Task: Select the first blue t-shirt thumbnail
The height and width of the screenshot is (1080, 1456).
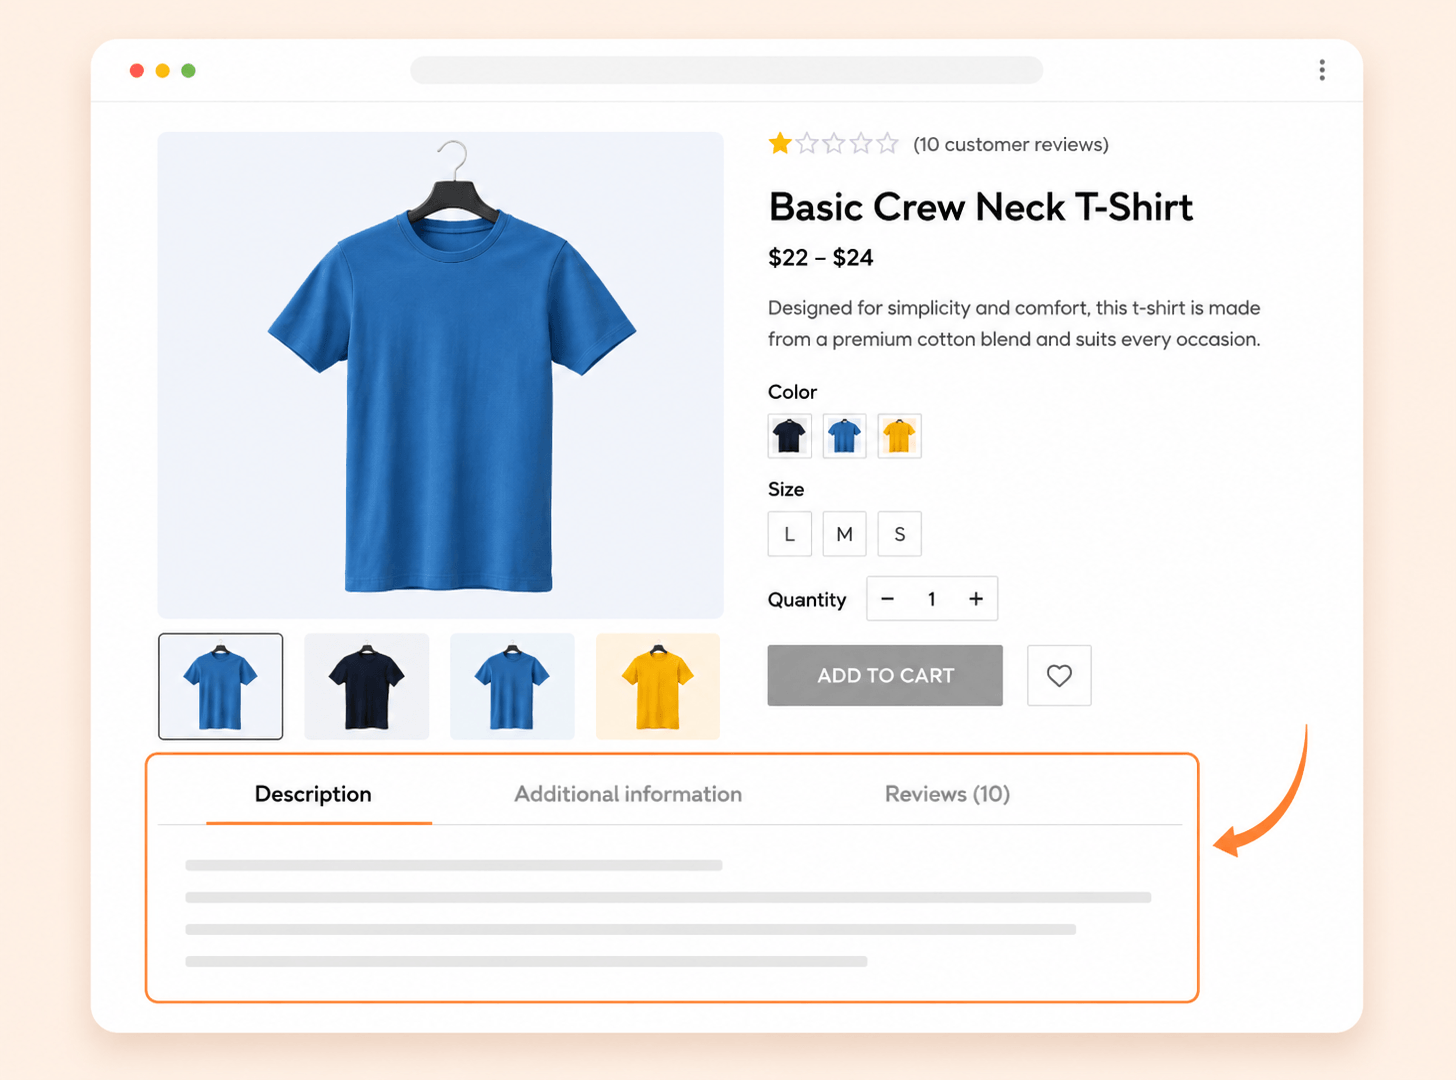Action: point(221,686)
